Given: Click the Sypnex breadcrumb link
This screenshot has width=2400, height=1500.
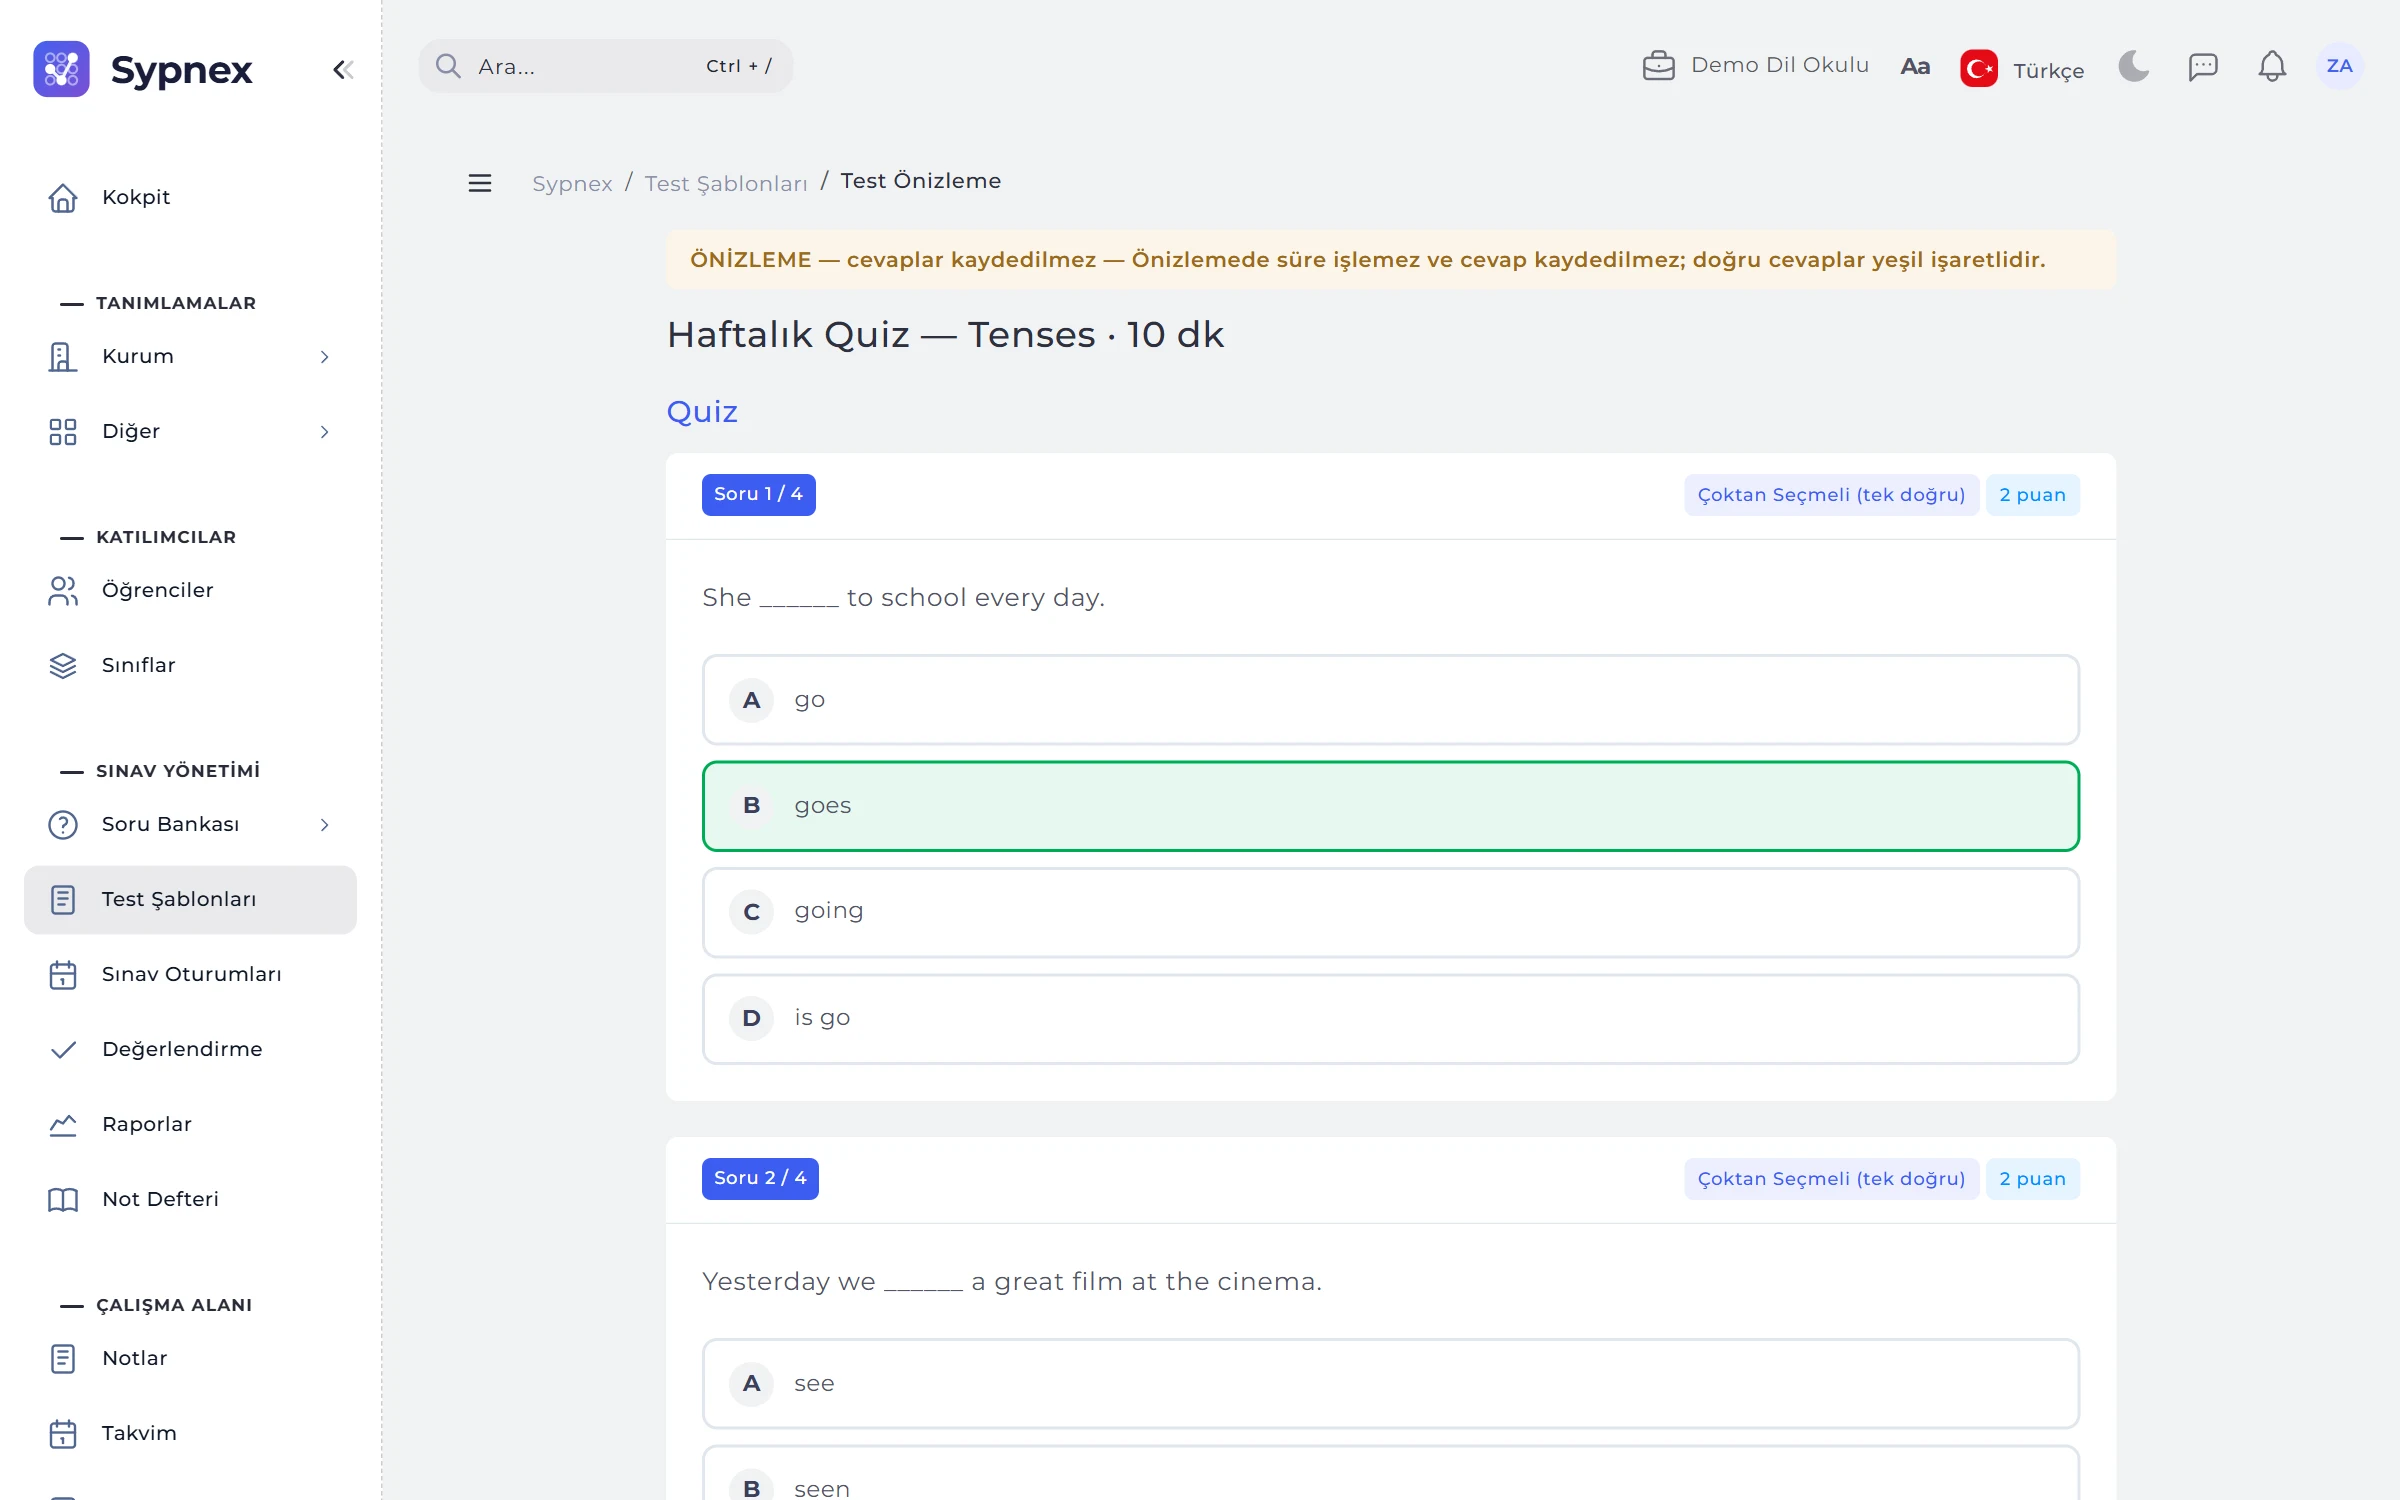Looking at the screenshot, I should click(x=572, y=183).
